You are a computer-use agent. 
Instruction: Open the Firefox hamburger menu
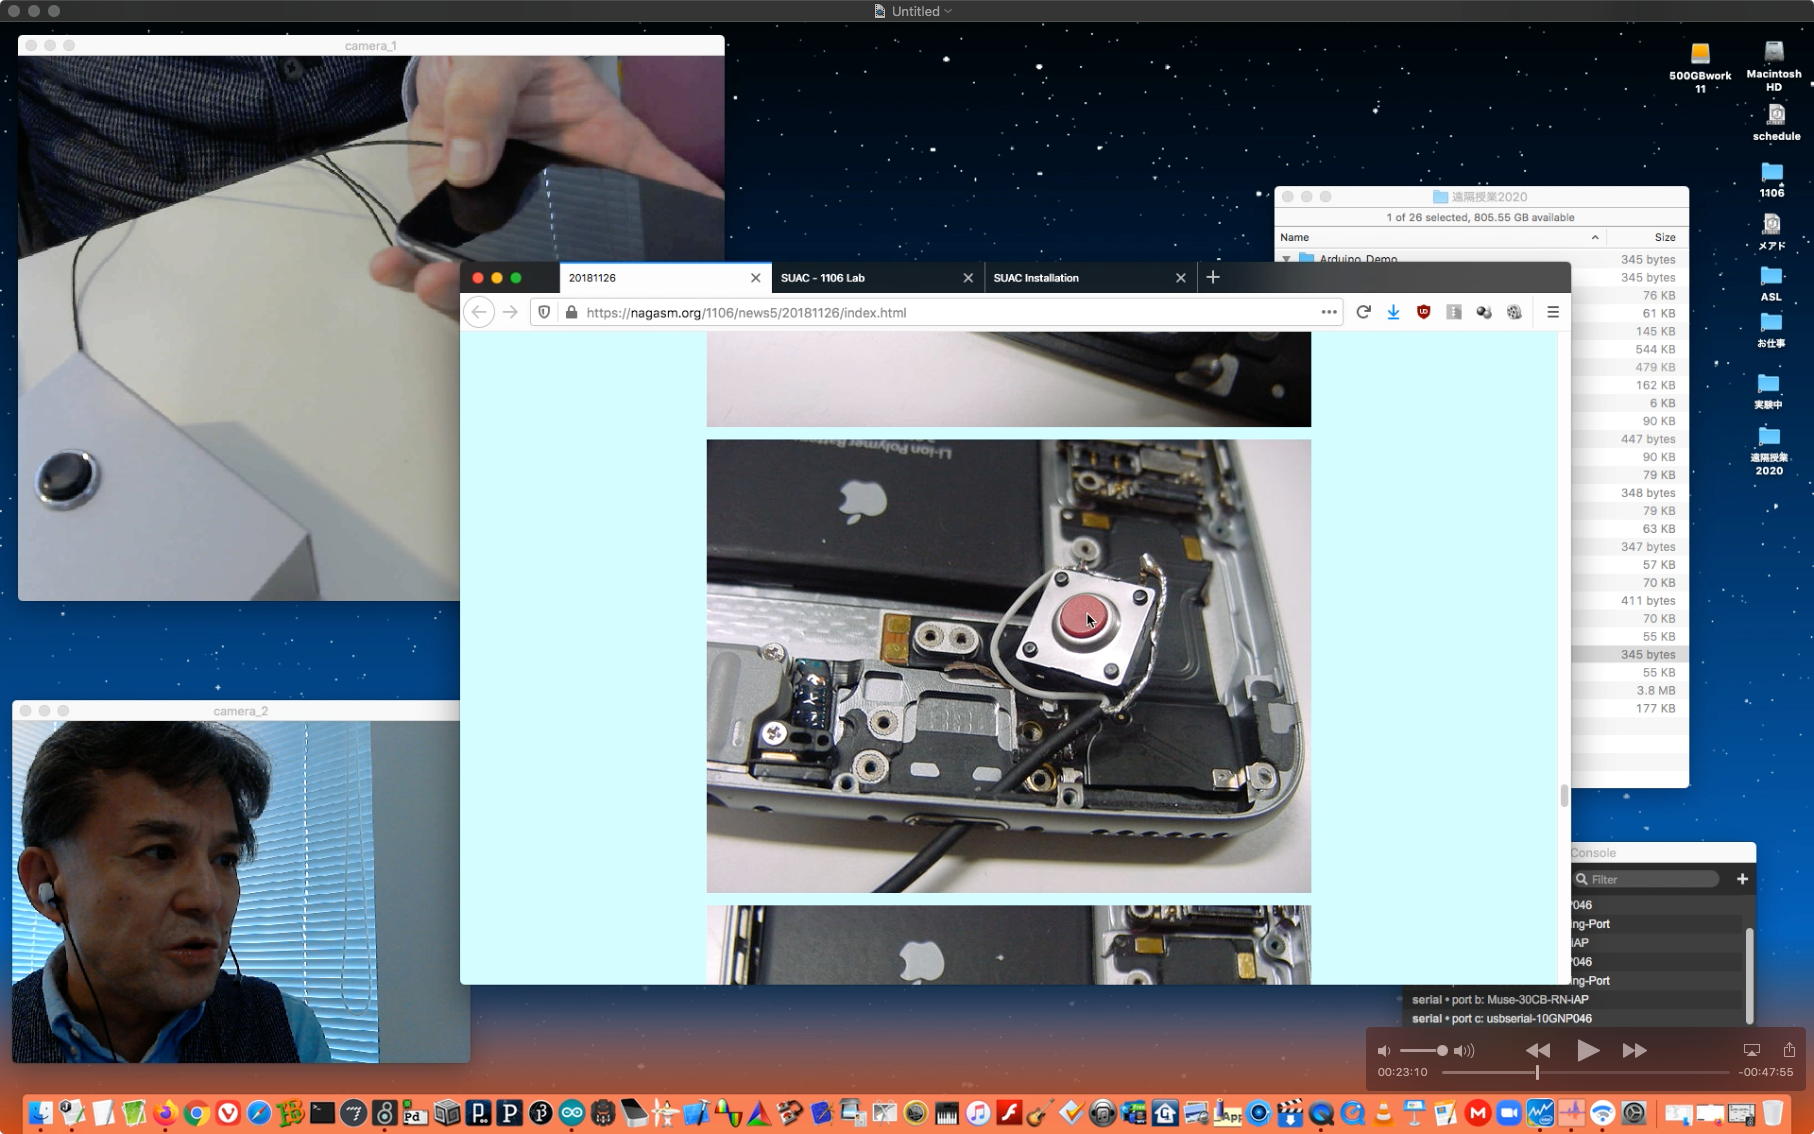coord(1553,312)
